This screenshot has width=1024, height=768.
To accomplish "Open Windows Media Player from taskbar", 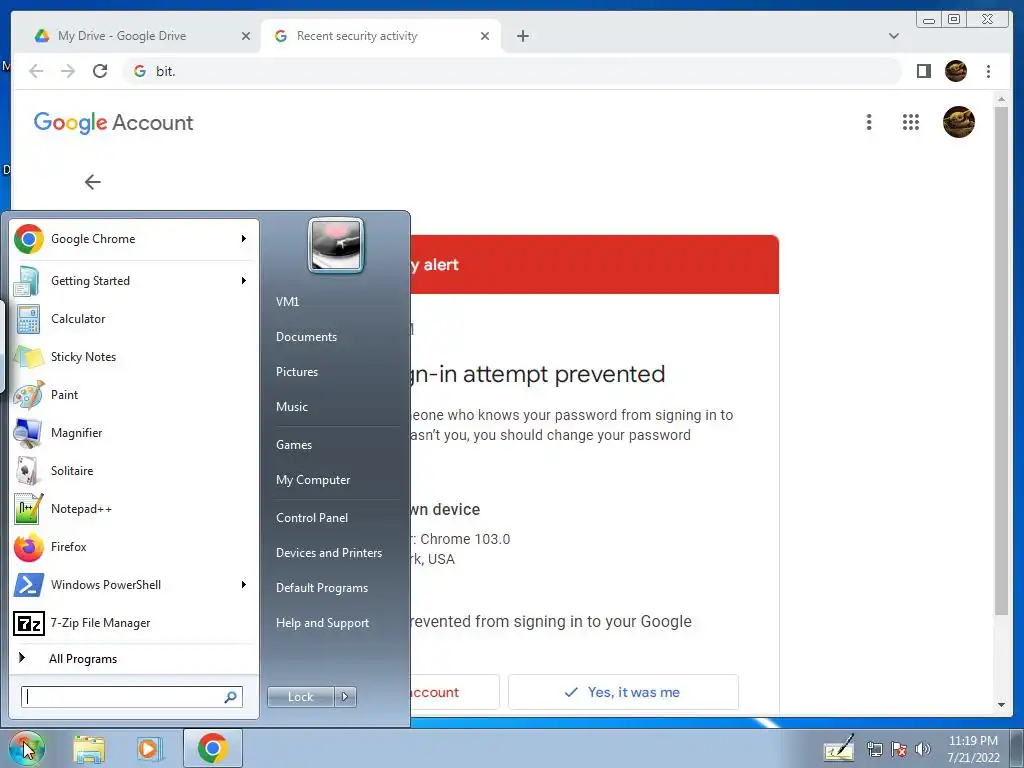I will (x=149, y=748).
